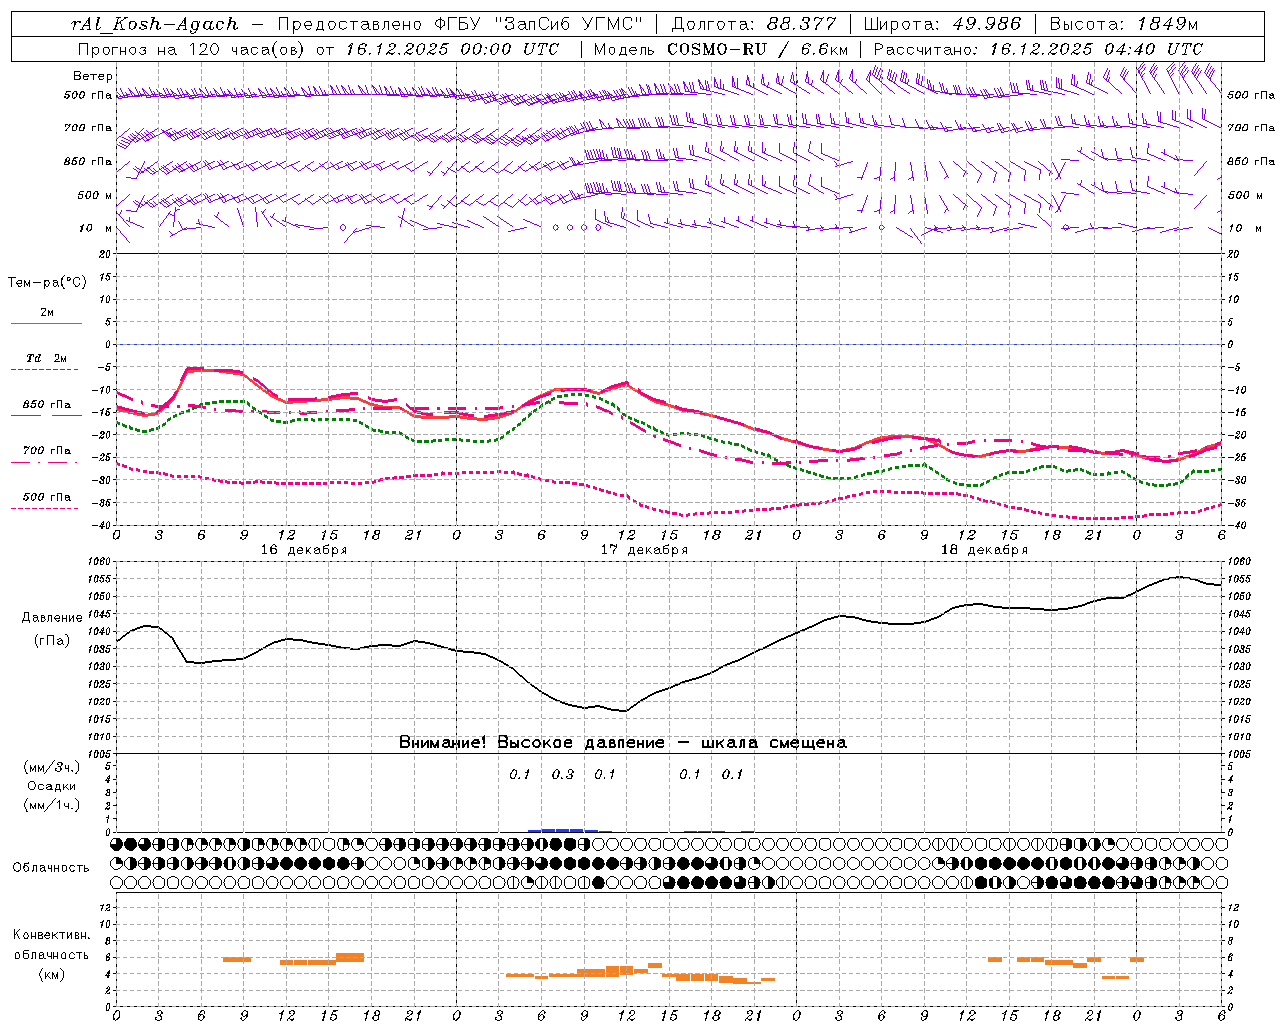1280x1024 pixels.
Task: Click the Конвективн. convective cloud label
Action: tap(51, 935)
